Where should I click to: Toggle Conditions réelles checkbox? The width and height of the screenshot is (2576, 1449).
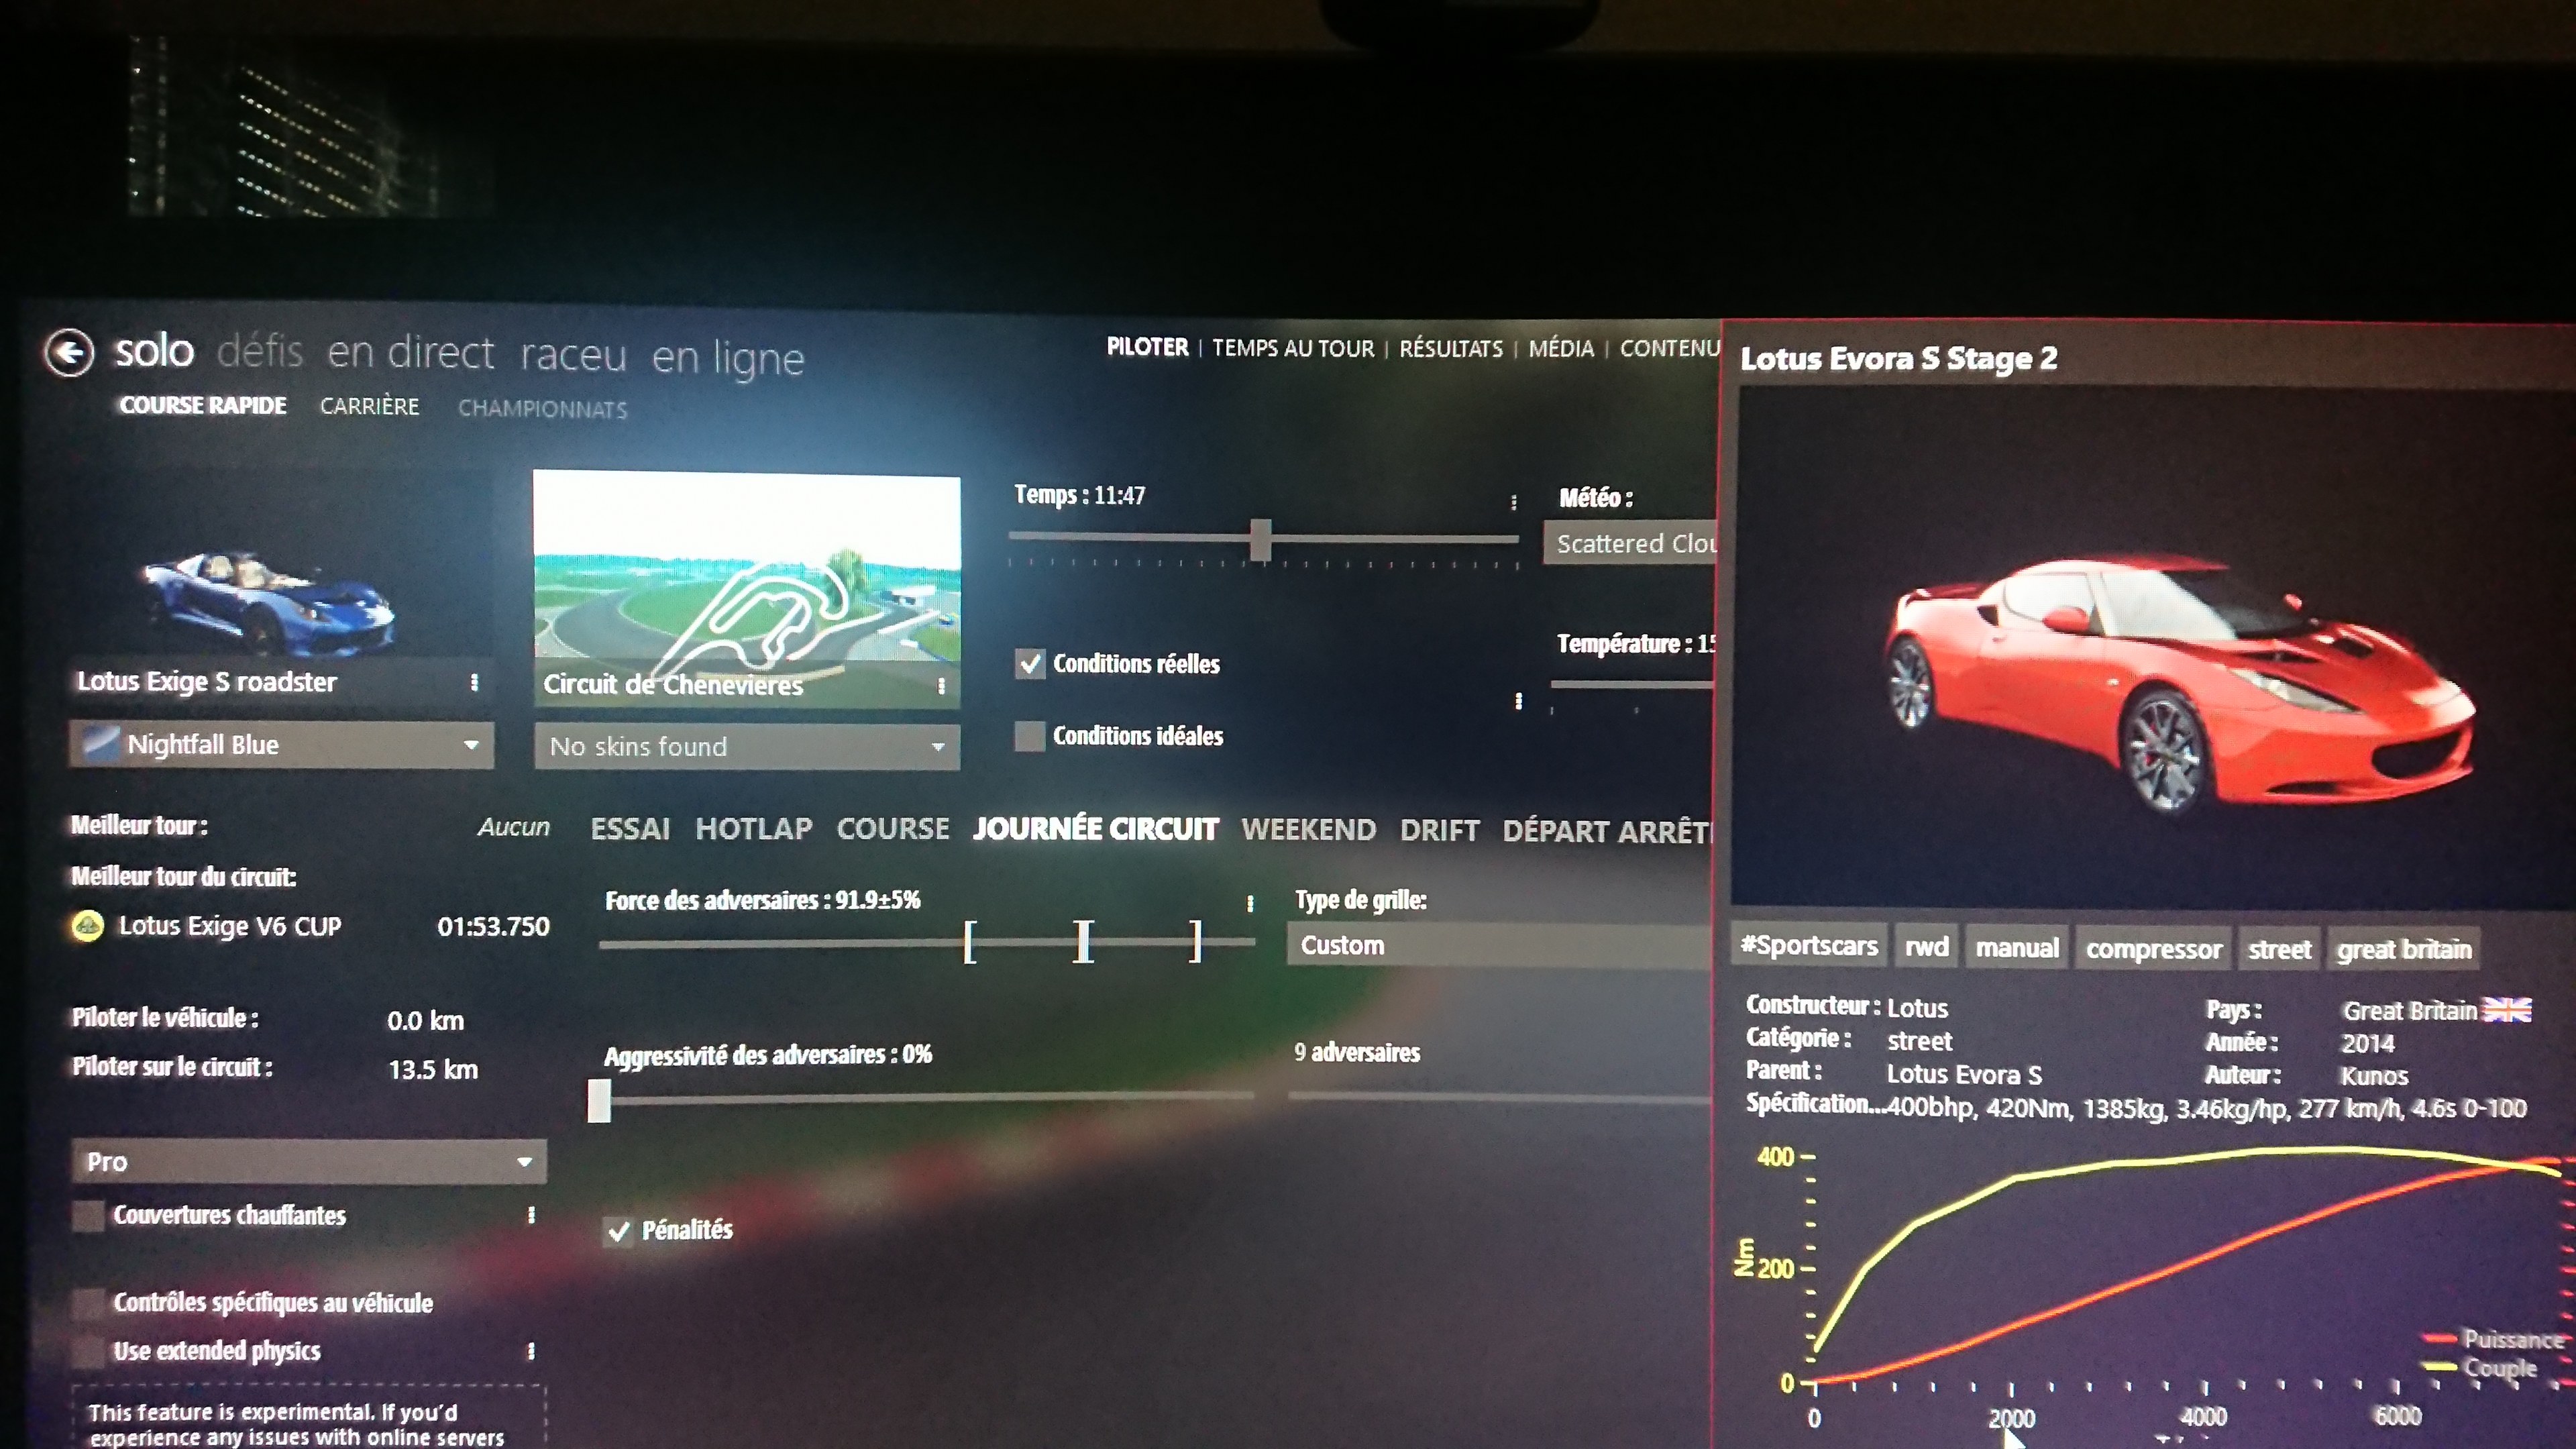coord(1030,663)
